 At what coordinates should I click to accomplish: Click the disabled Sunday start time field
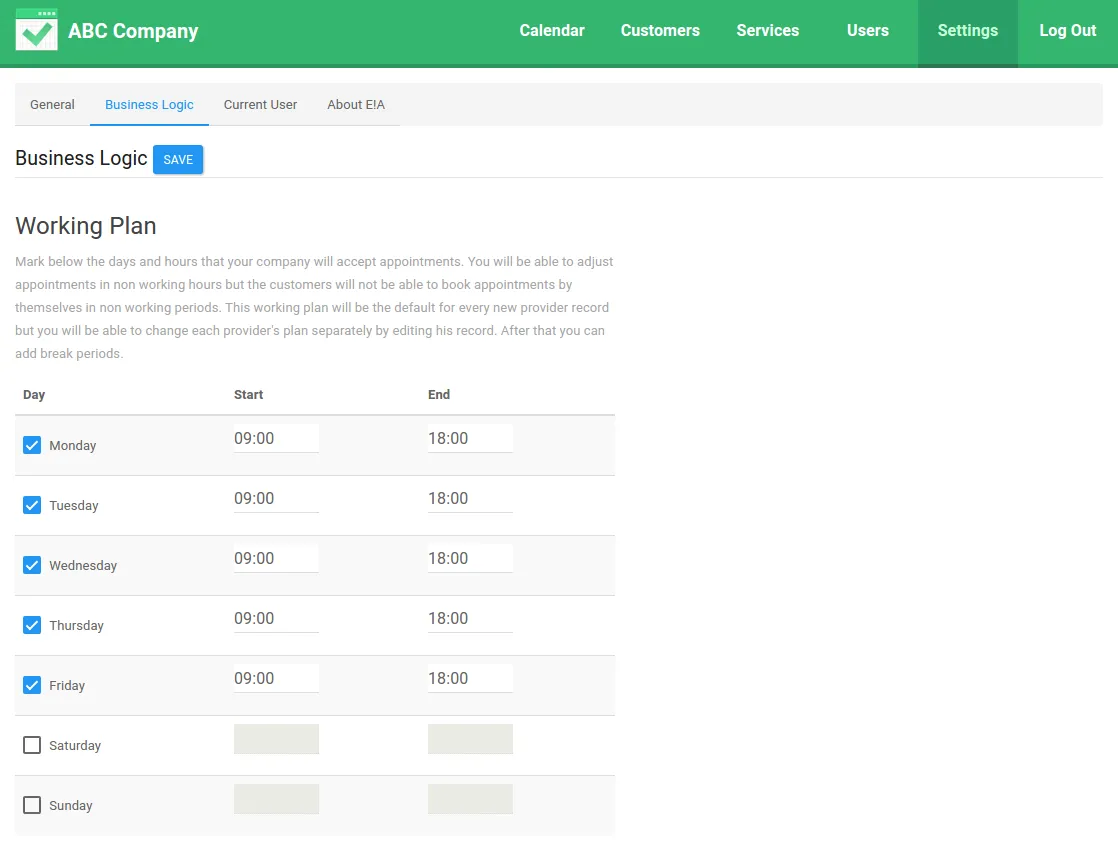(276, 799)
